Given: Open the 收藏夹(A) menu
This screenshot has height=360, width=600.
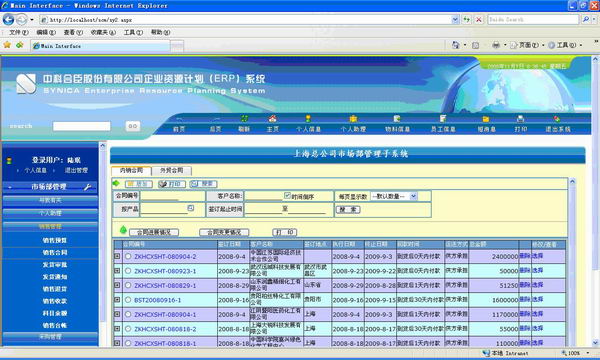Looking at the screenshot, I should (x=103, y=33).
